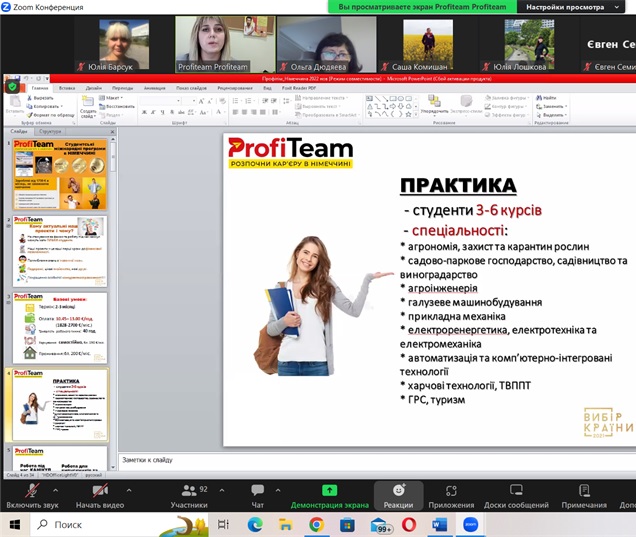Open the Переходы ribbon tab

[122, 88]
